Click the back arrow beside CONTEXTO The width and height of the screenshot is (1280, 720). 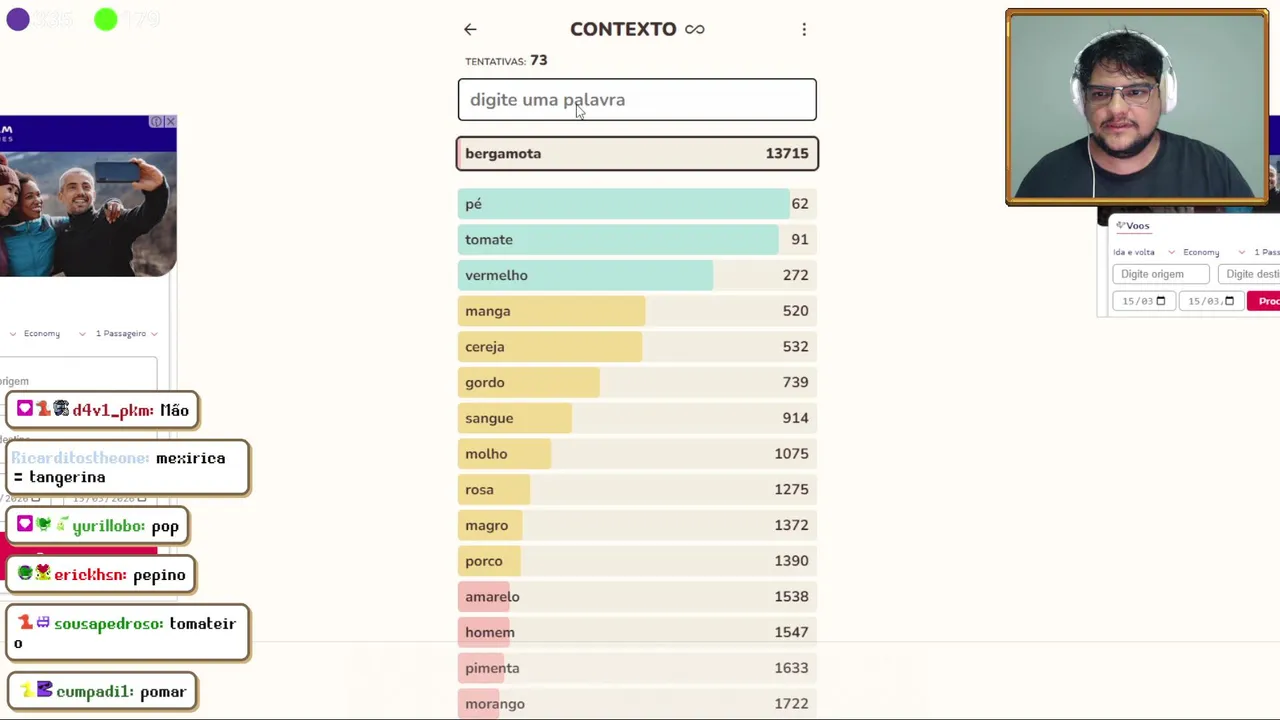point(470,30)
